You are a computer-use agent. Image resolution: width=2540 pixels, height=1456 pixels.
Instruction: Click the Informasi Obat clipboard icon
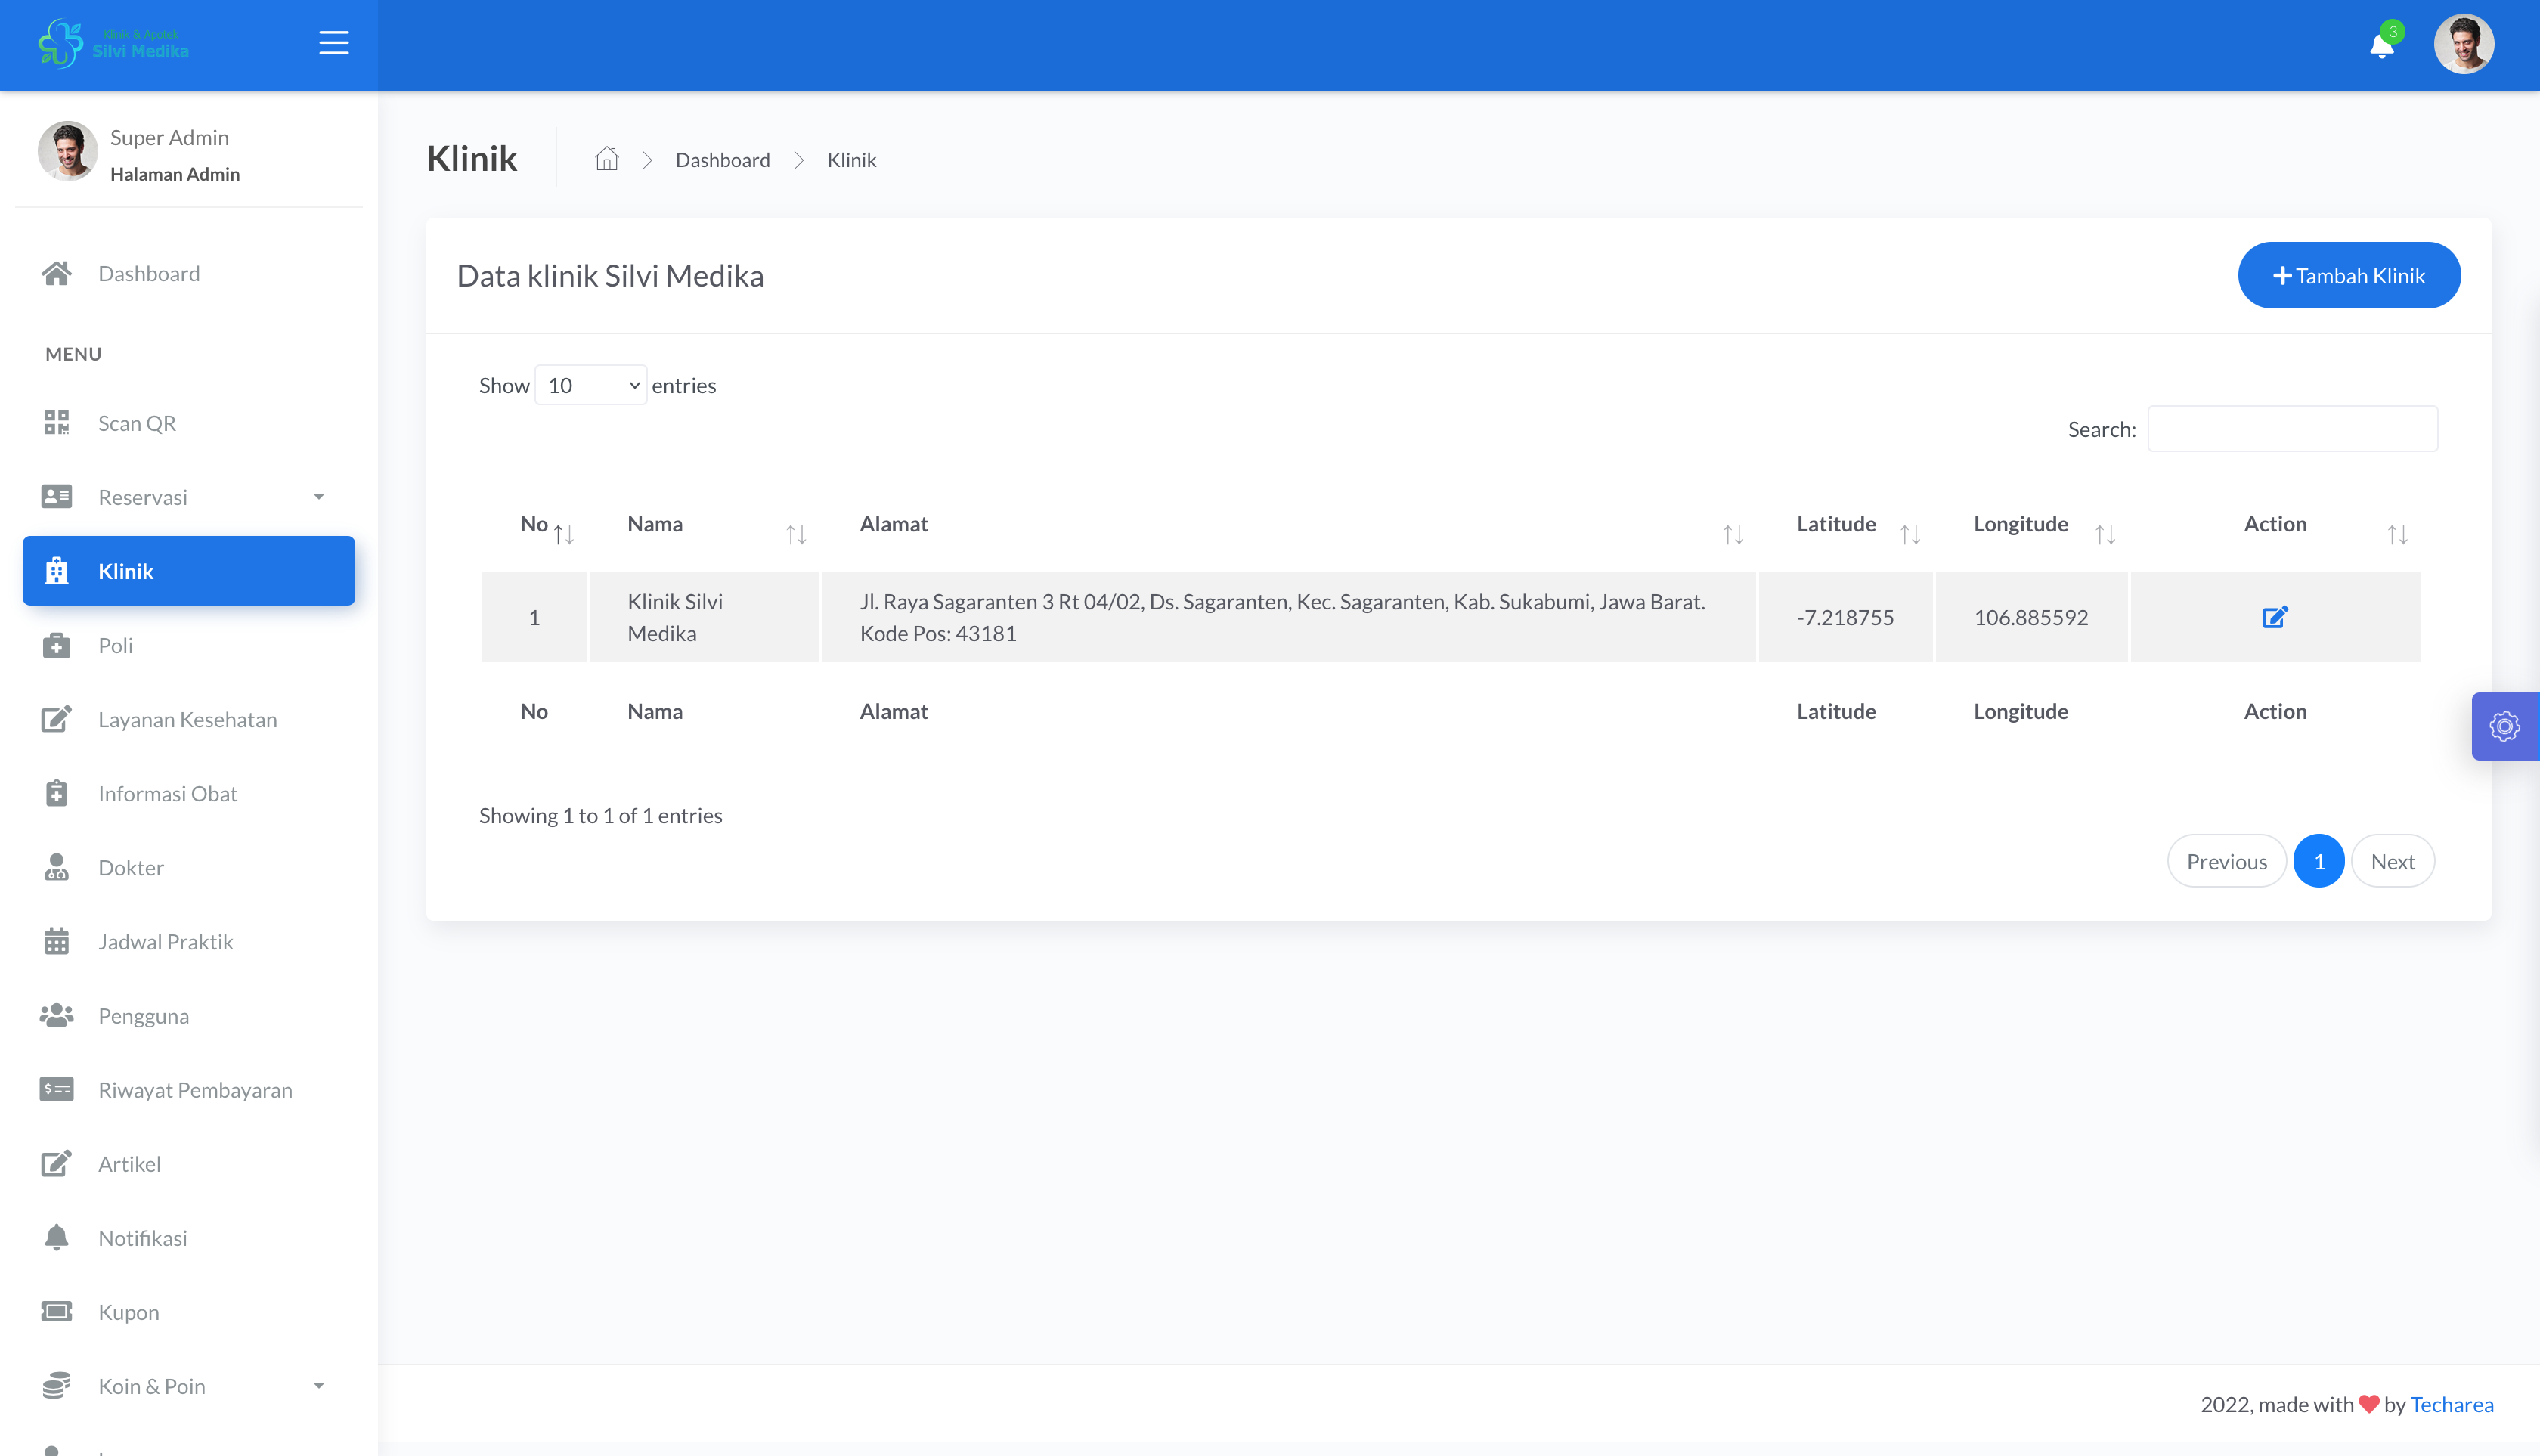56,793
